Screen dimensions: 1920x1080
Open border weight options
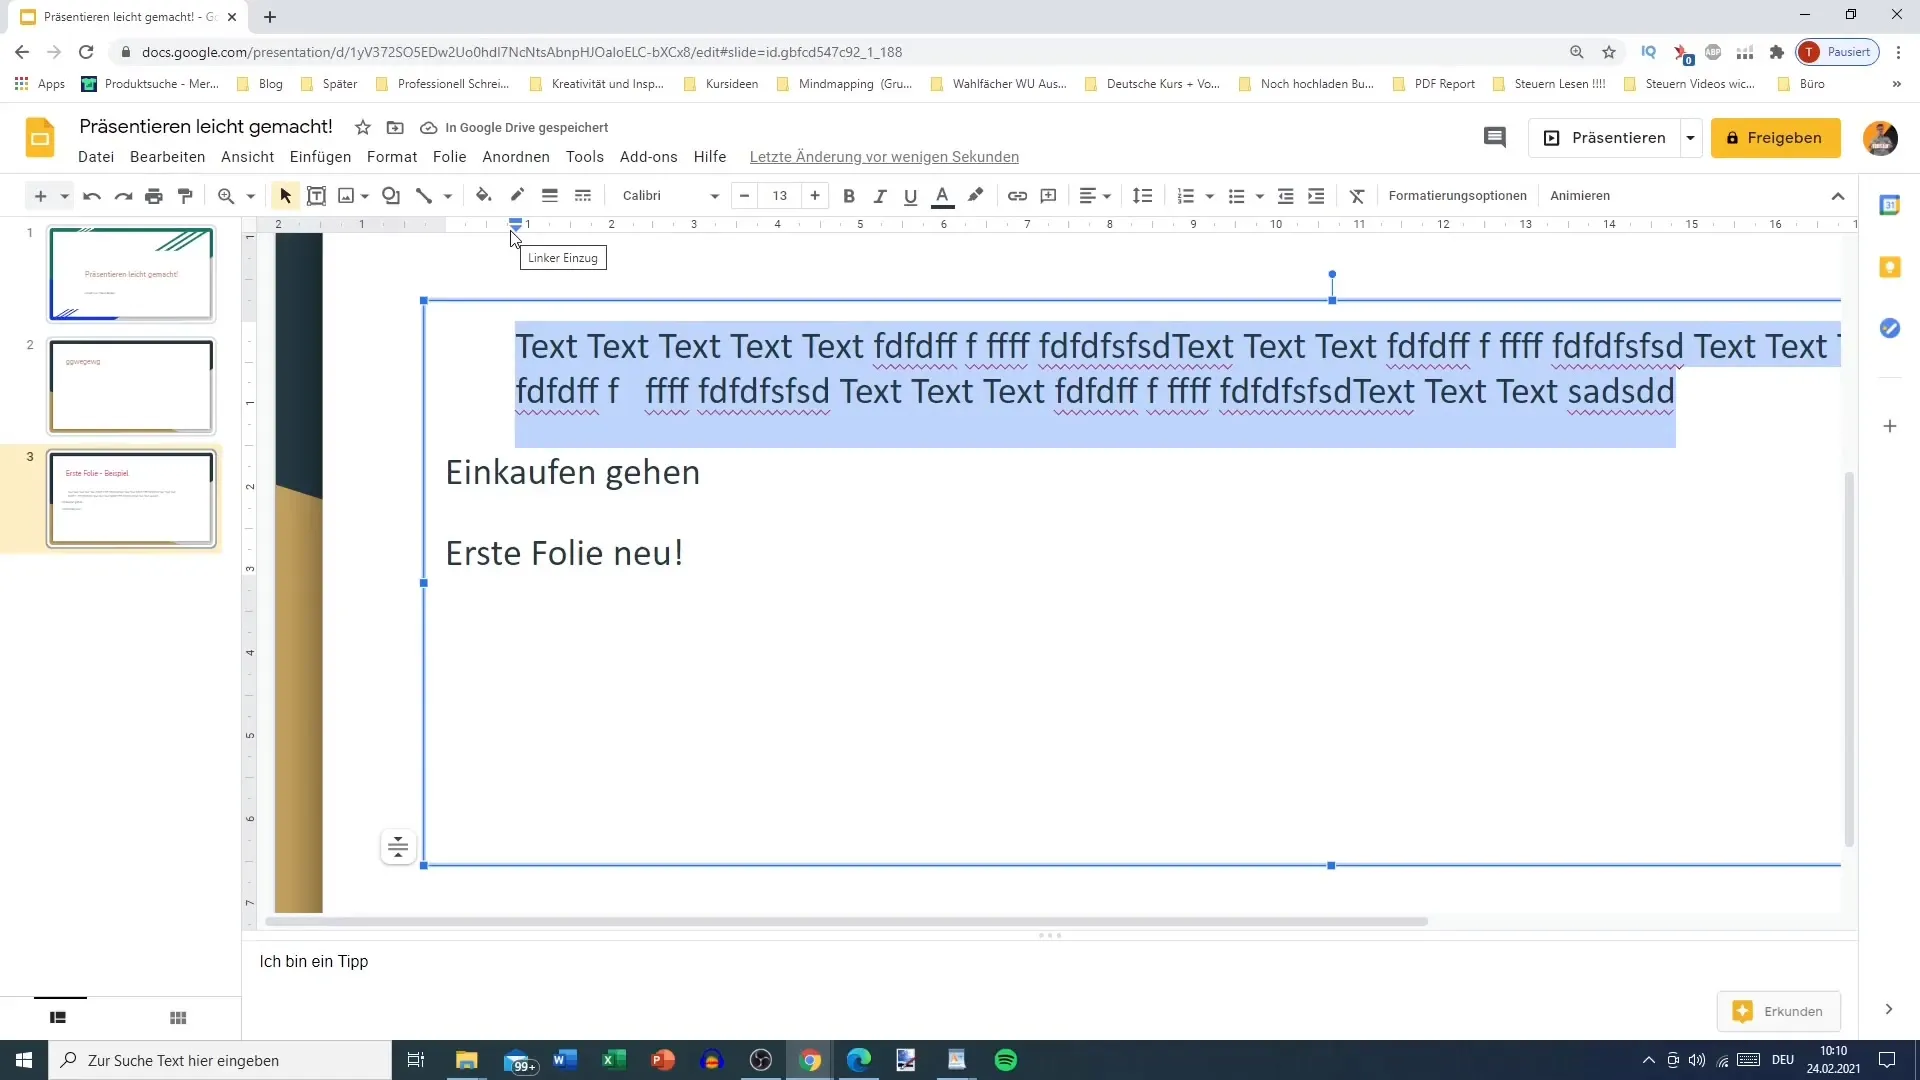point(550,195)
